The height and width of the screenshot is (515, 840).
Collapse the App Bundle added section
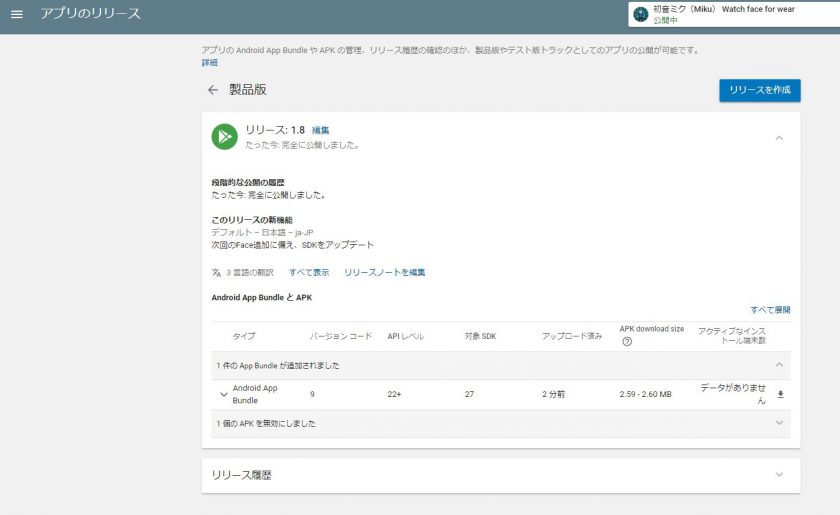point(779,365)
